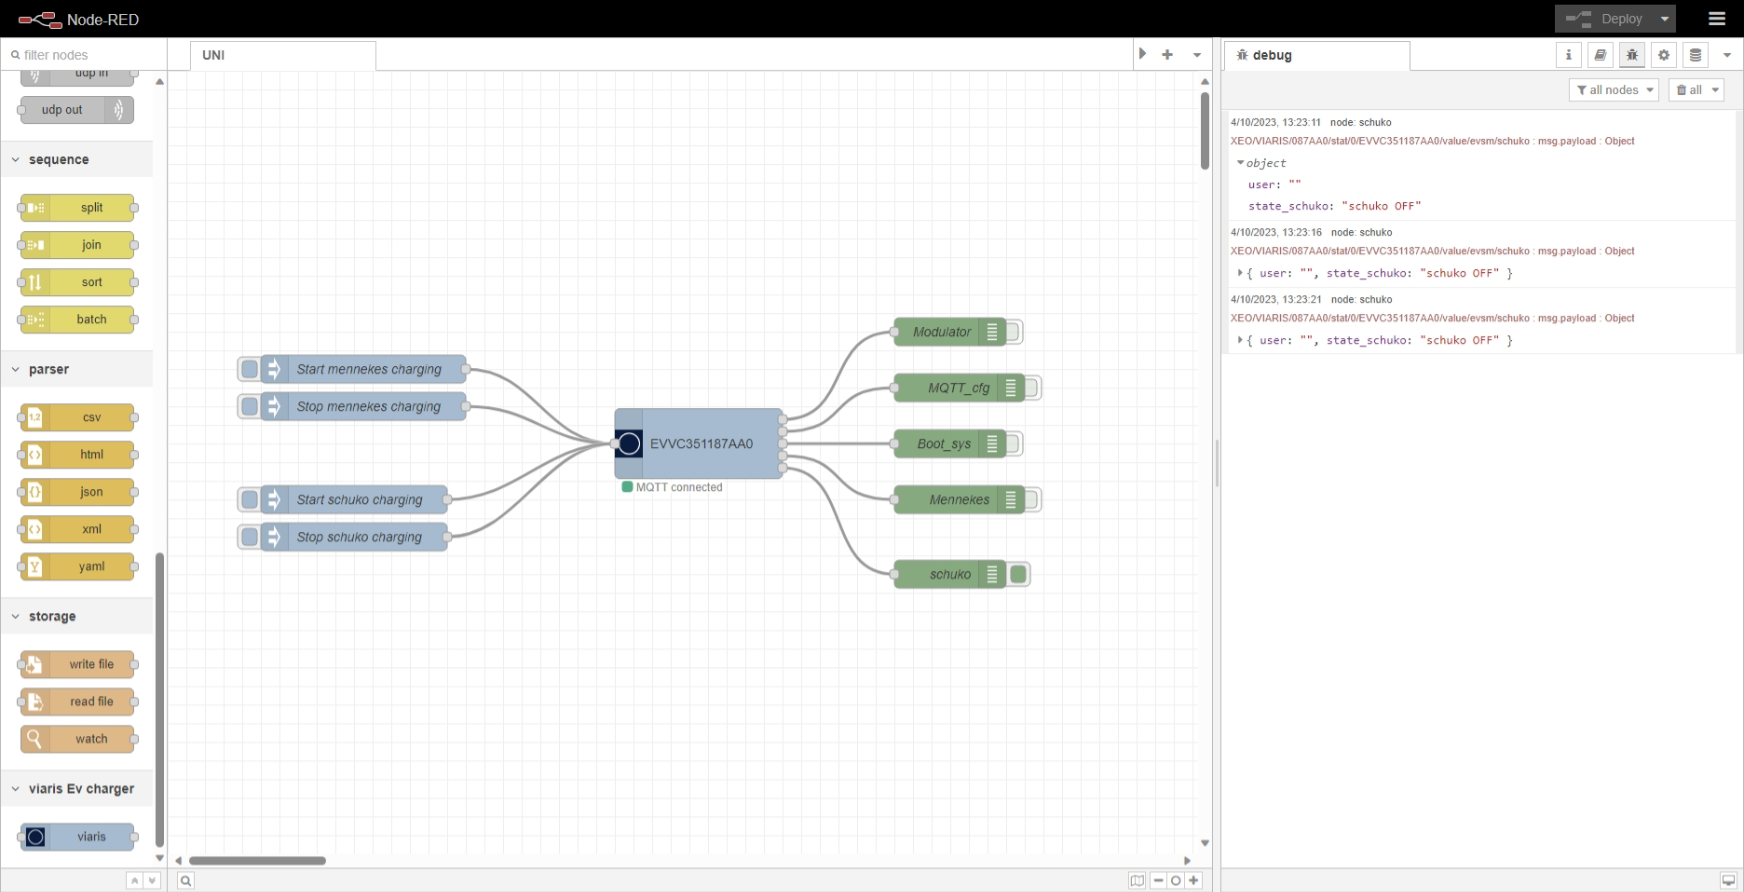This screenshot has height=892, width=1744.
Task: Click the Deploy button
Action: (x=1605, y=18)
